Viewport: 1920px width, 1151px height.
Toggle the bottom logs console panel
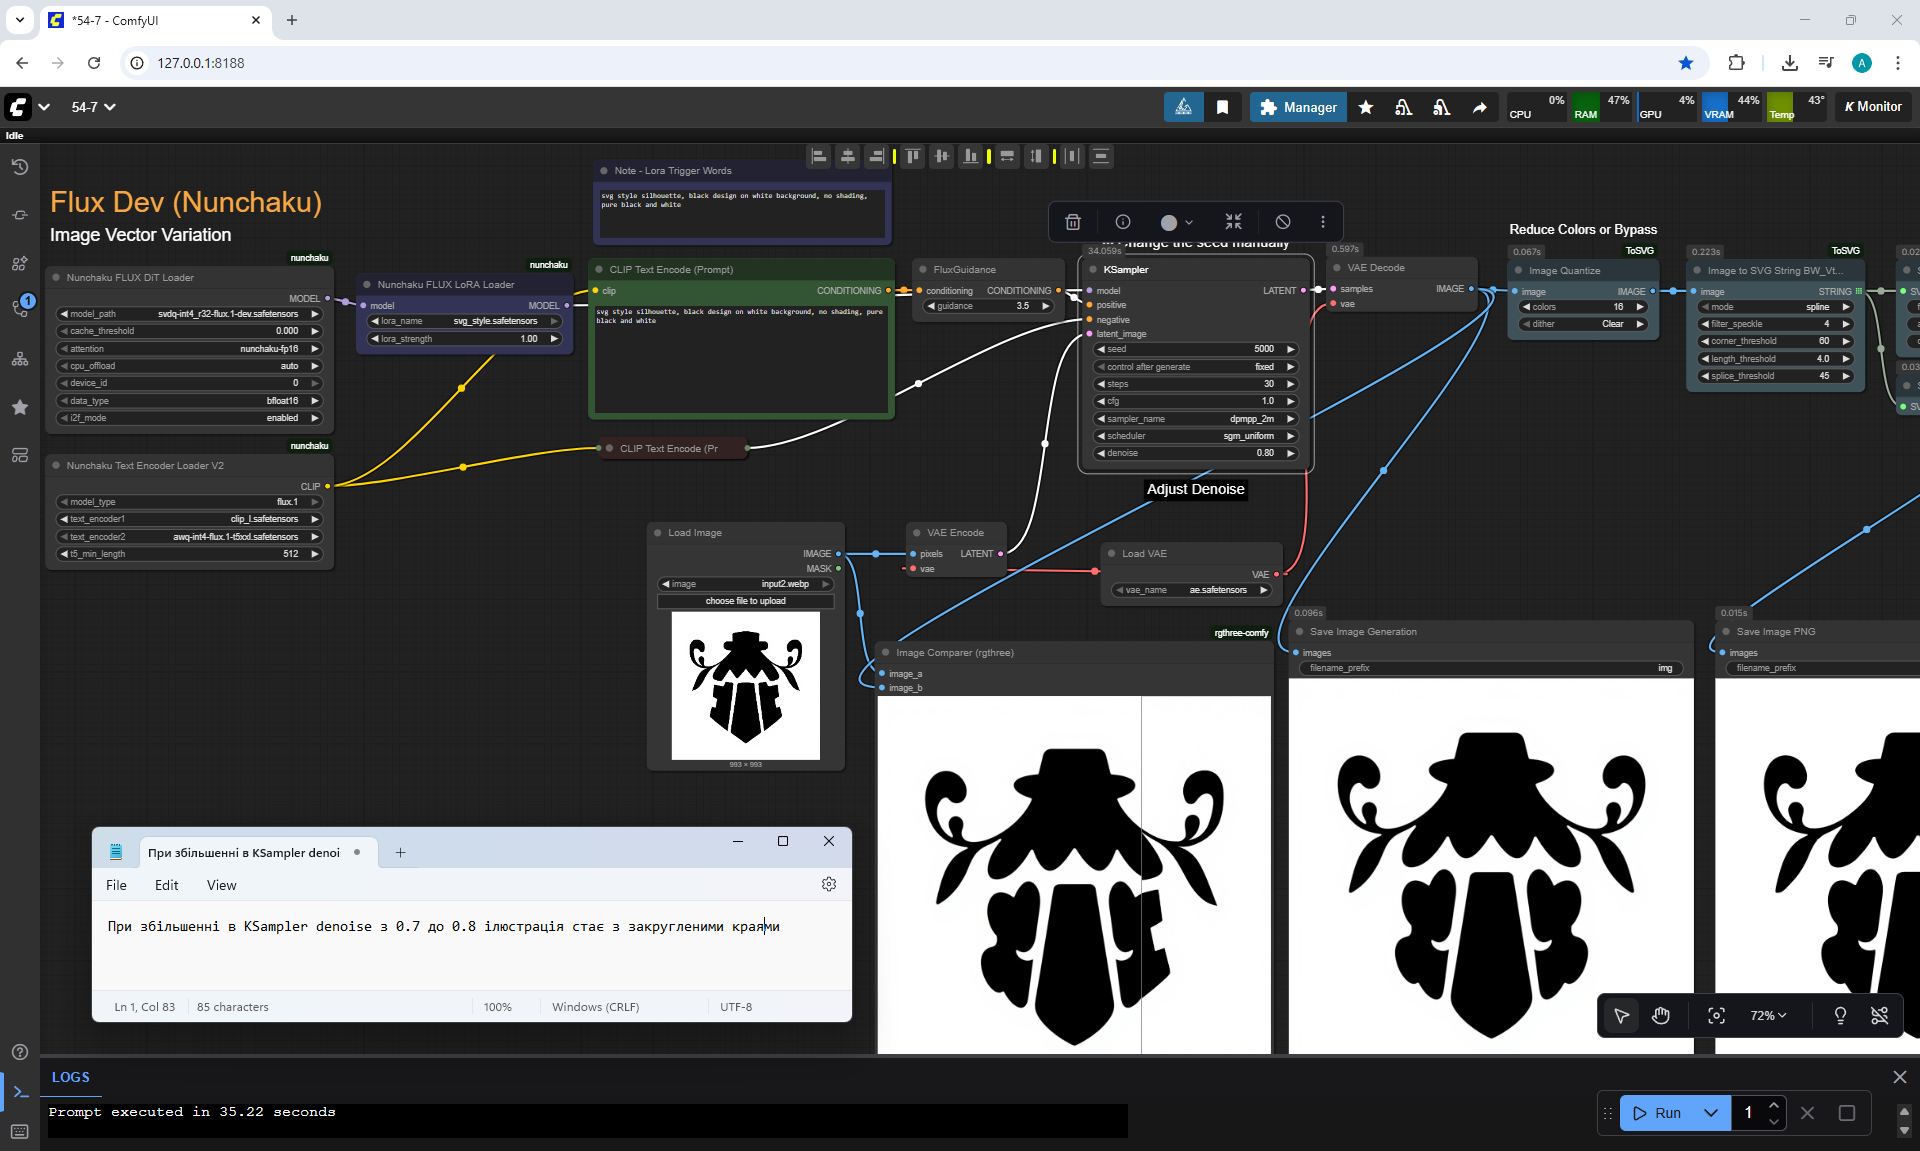[20, 1092]
